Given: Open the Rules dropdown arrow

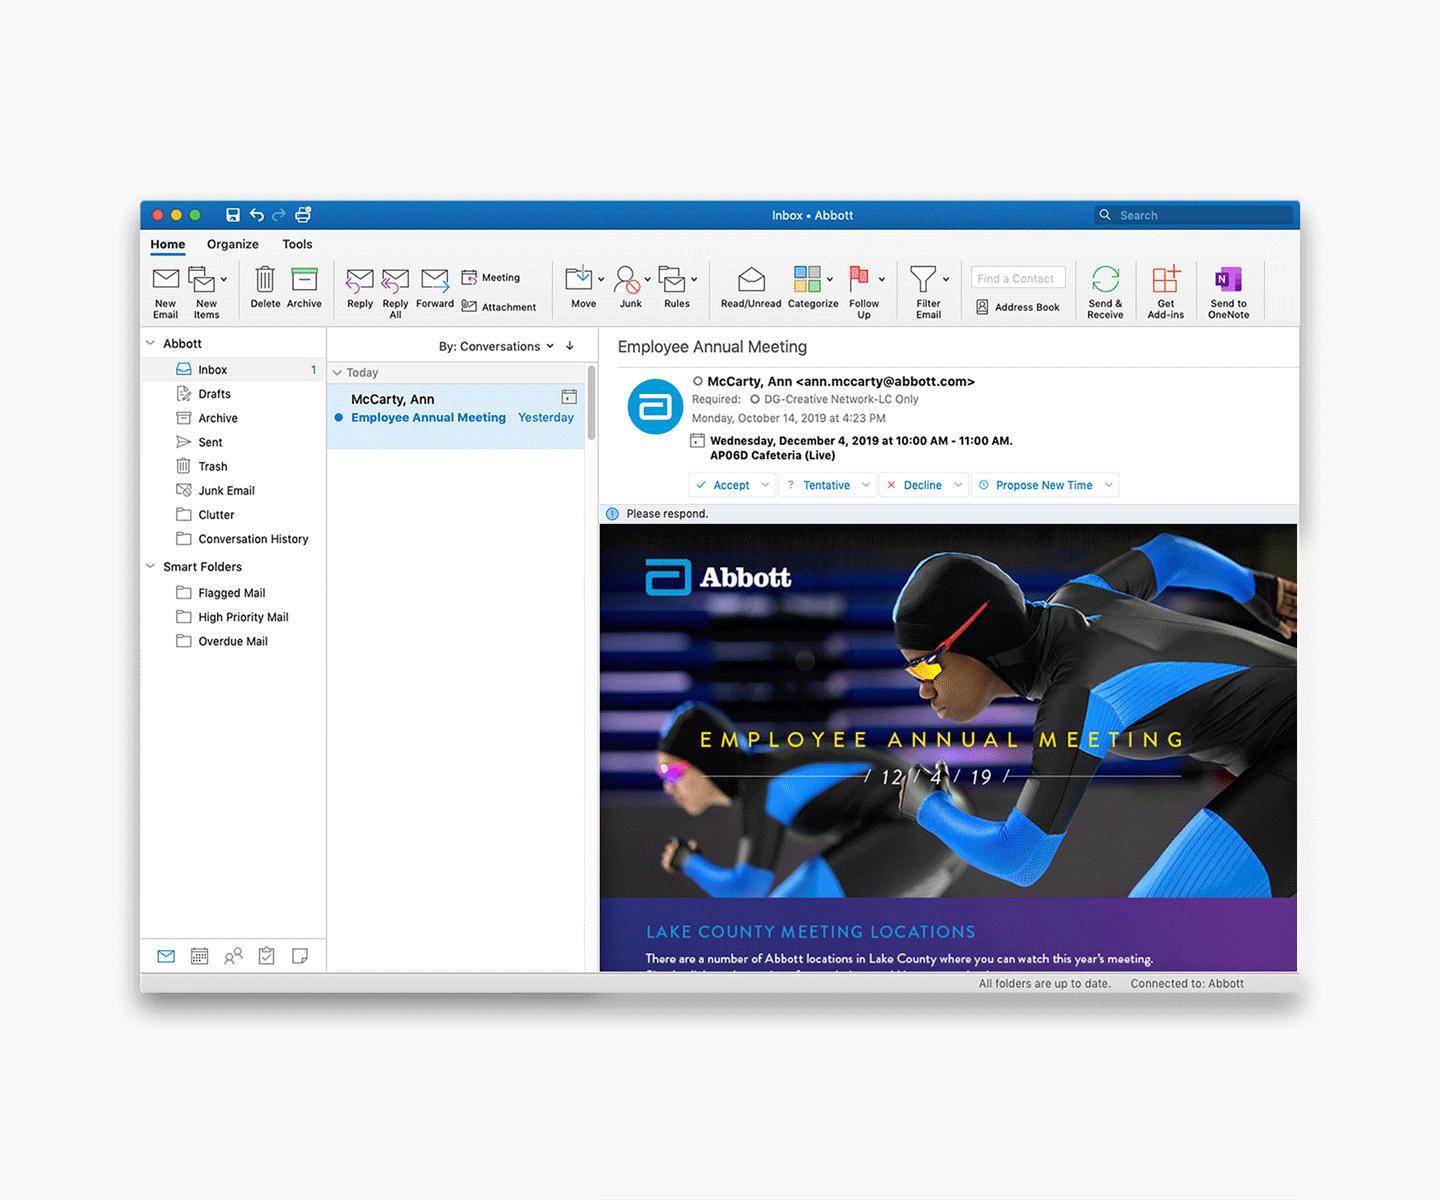Looking at the screenshot, I should point(694,280).
